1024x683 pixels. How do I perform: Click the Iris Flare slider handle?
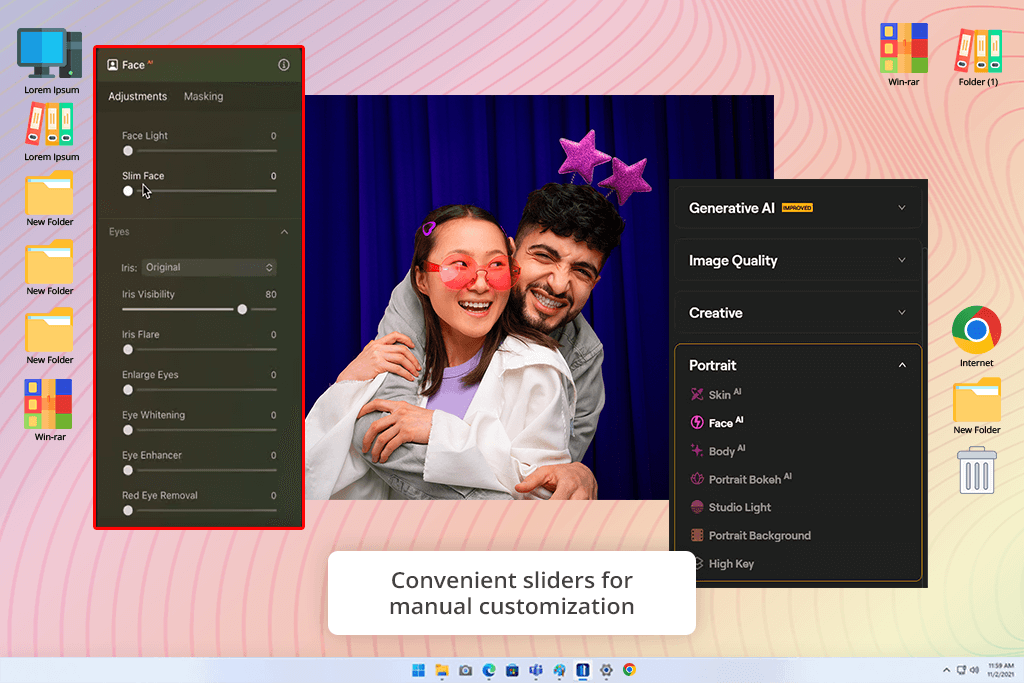pyautogui.click(x=128, y=349)
